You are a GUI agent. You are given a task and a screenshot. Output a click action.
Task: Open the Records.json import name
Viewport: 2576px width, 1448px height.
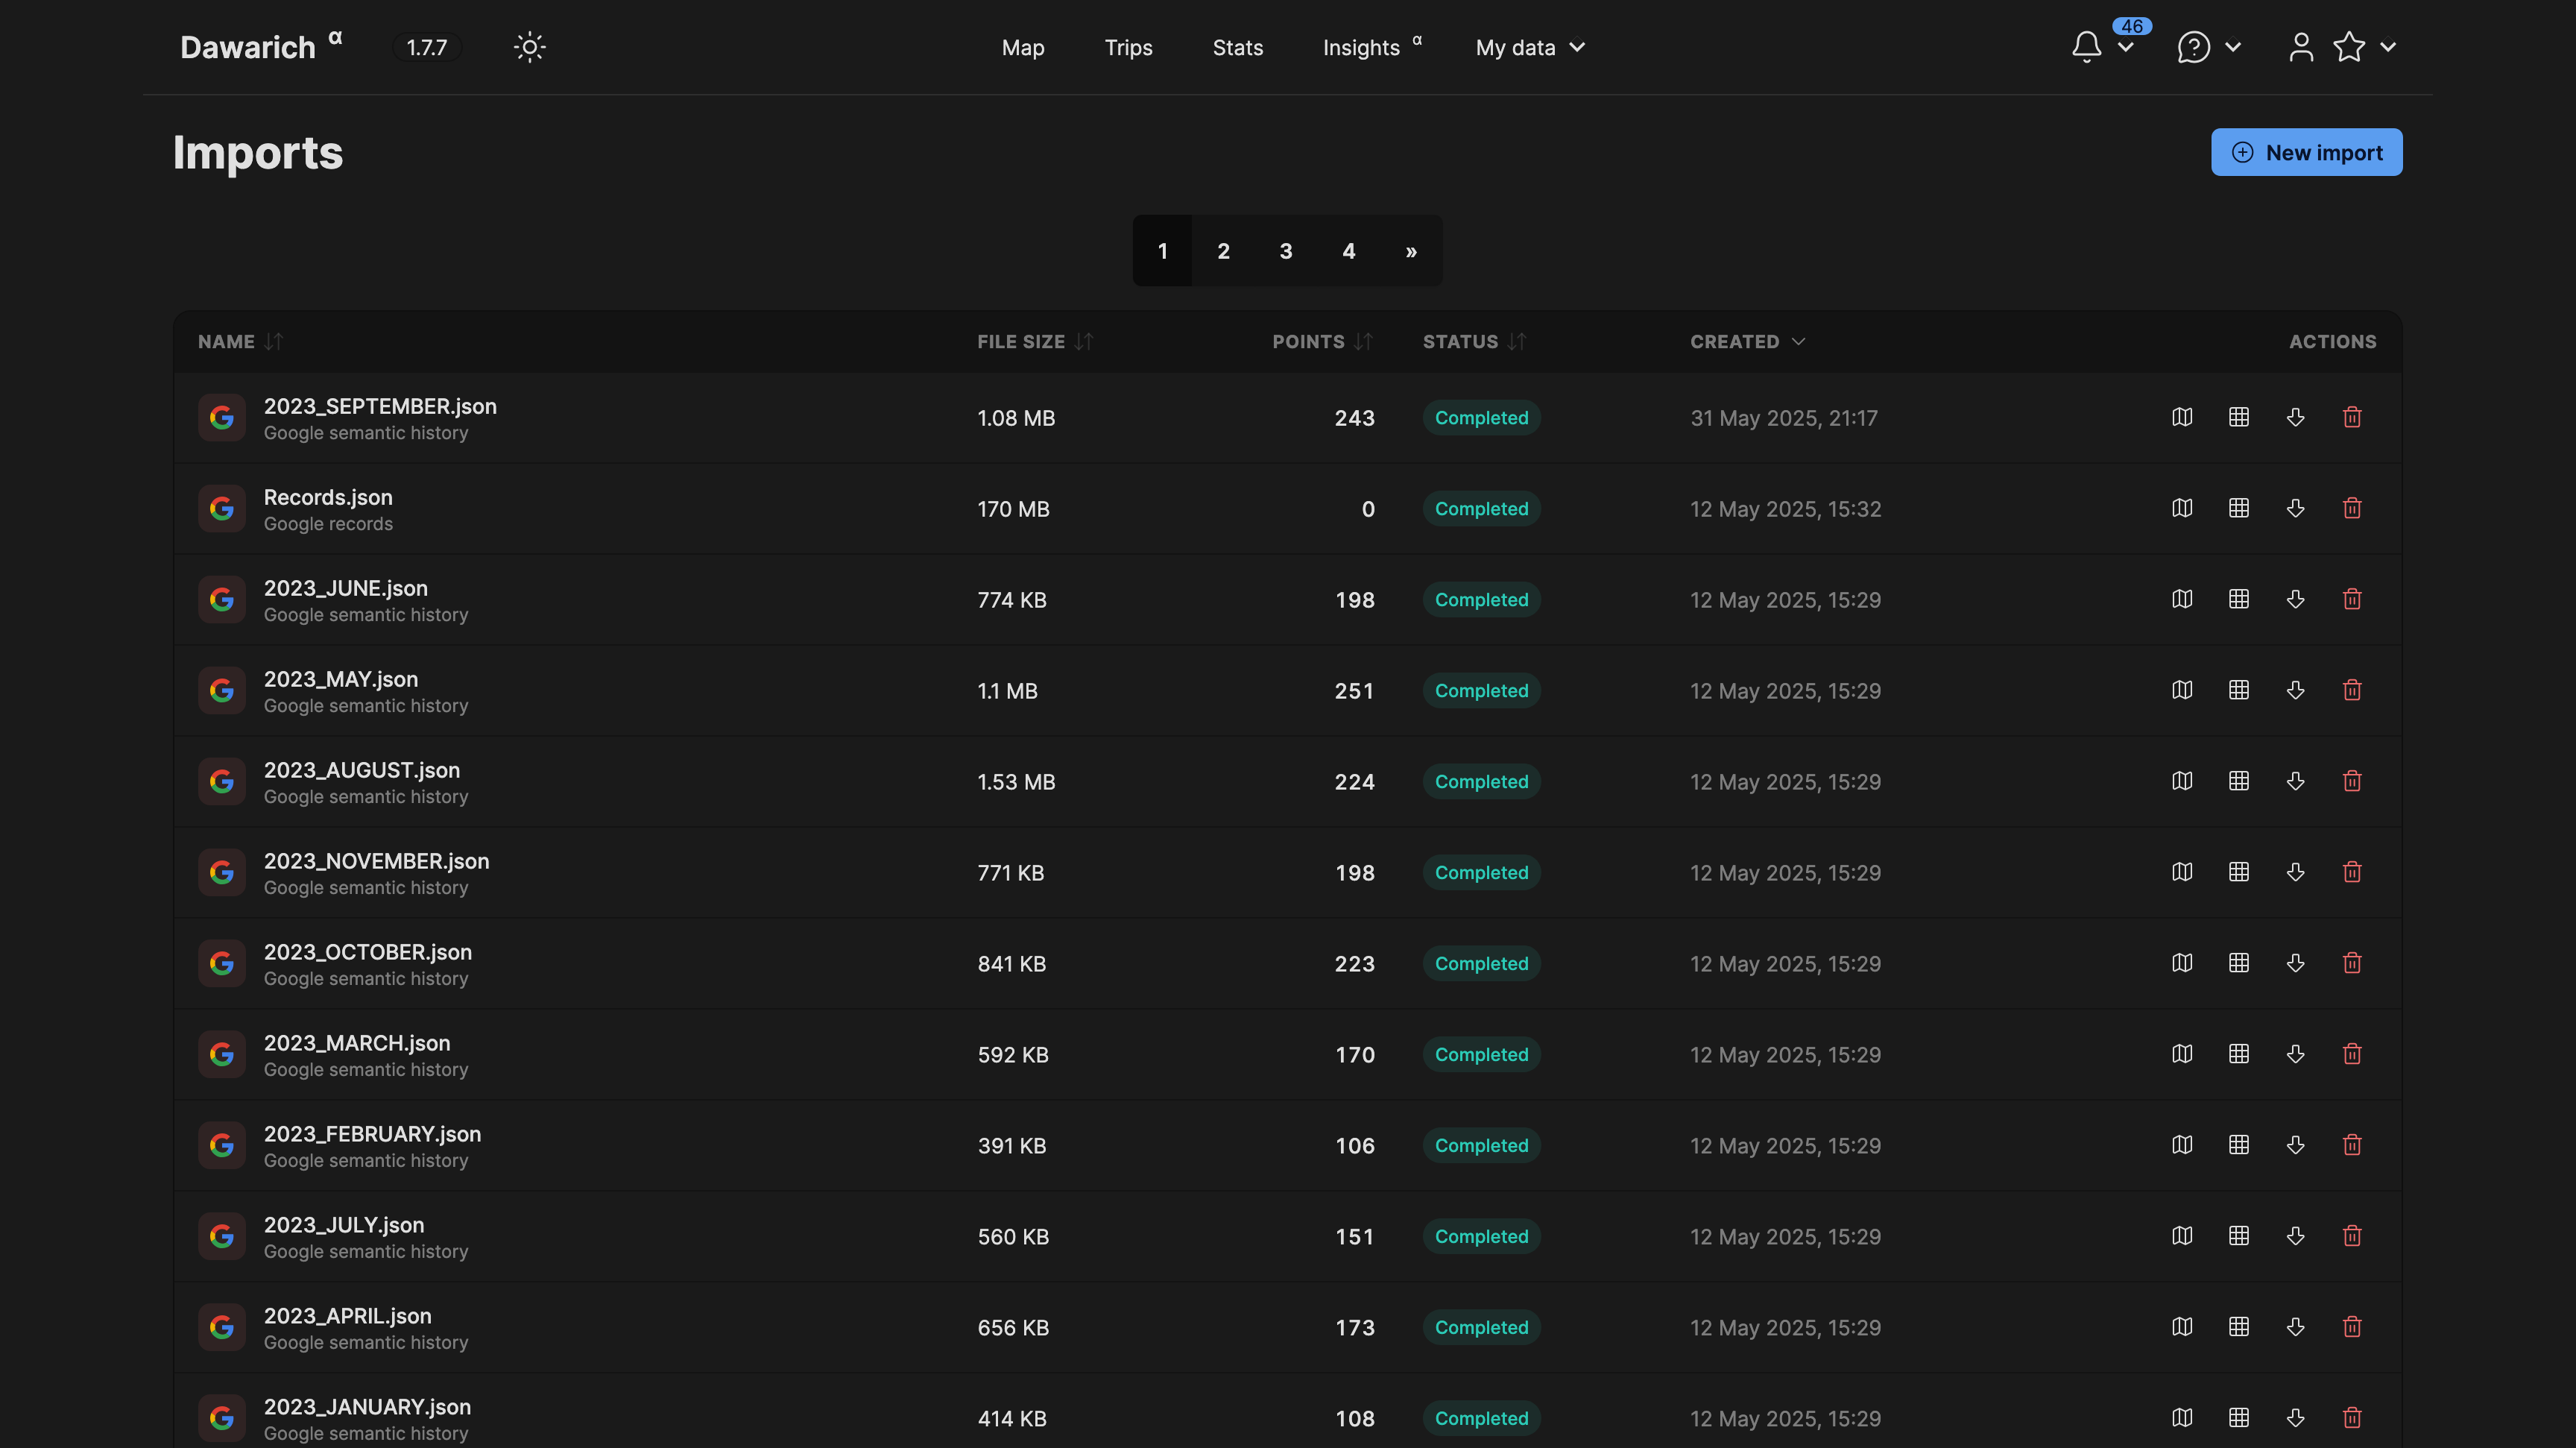coord(328,497)
